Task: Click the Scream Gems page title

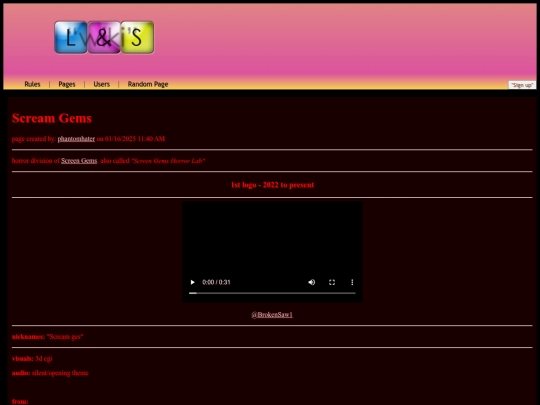Action: tap(52, 118)
